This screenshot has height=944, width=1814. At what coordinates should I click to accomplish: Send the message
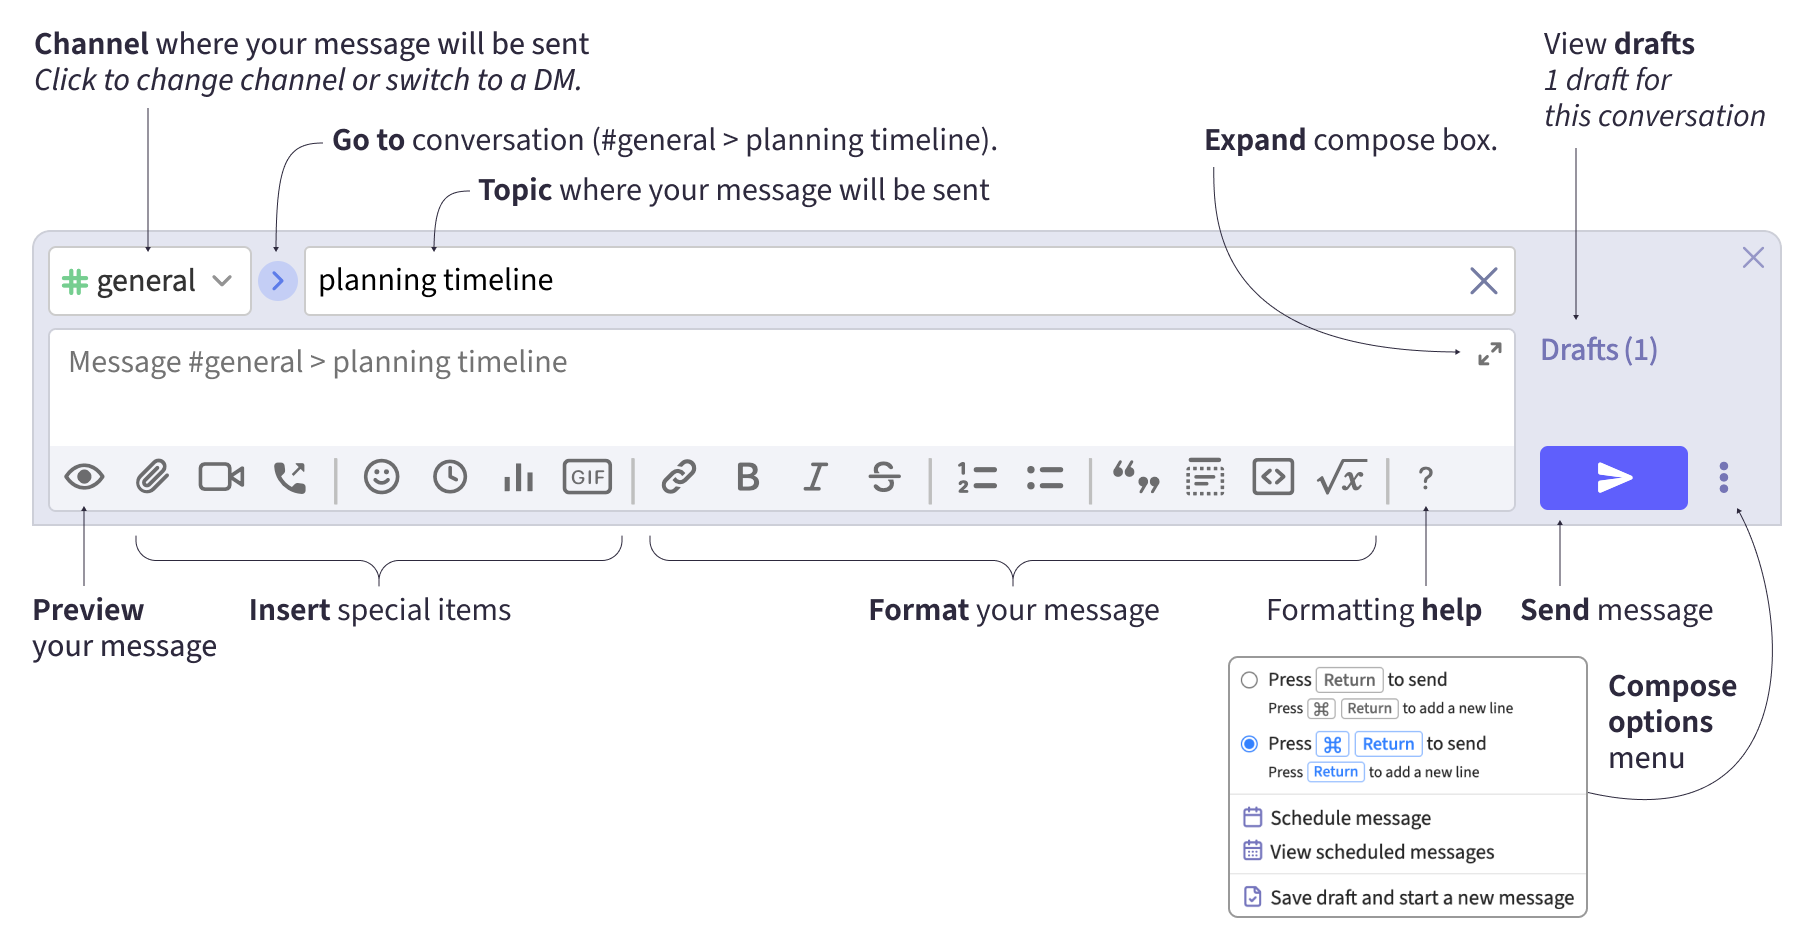1613,478
